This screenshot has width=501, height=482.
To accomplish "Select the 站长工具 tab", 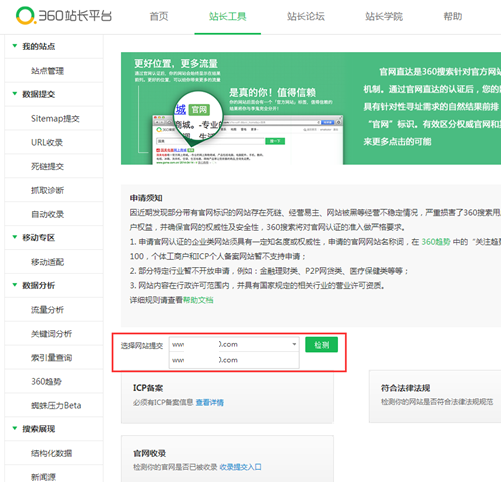I will [x=228, y=16].
